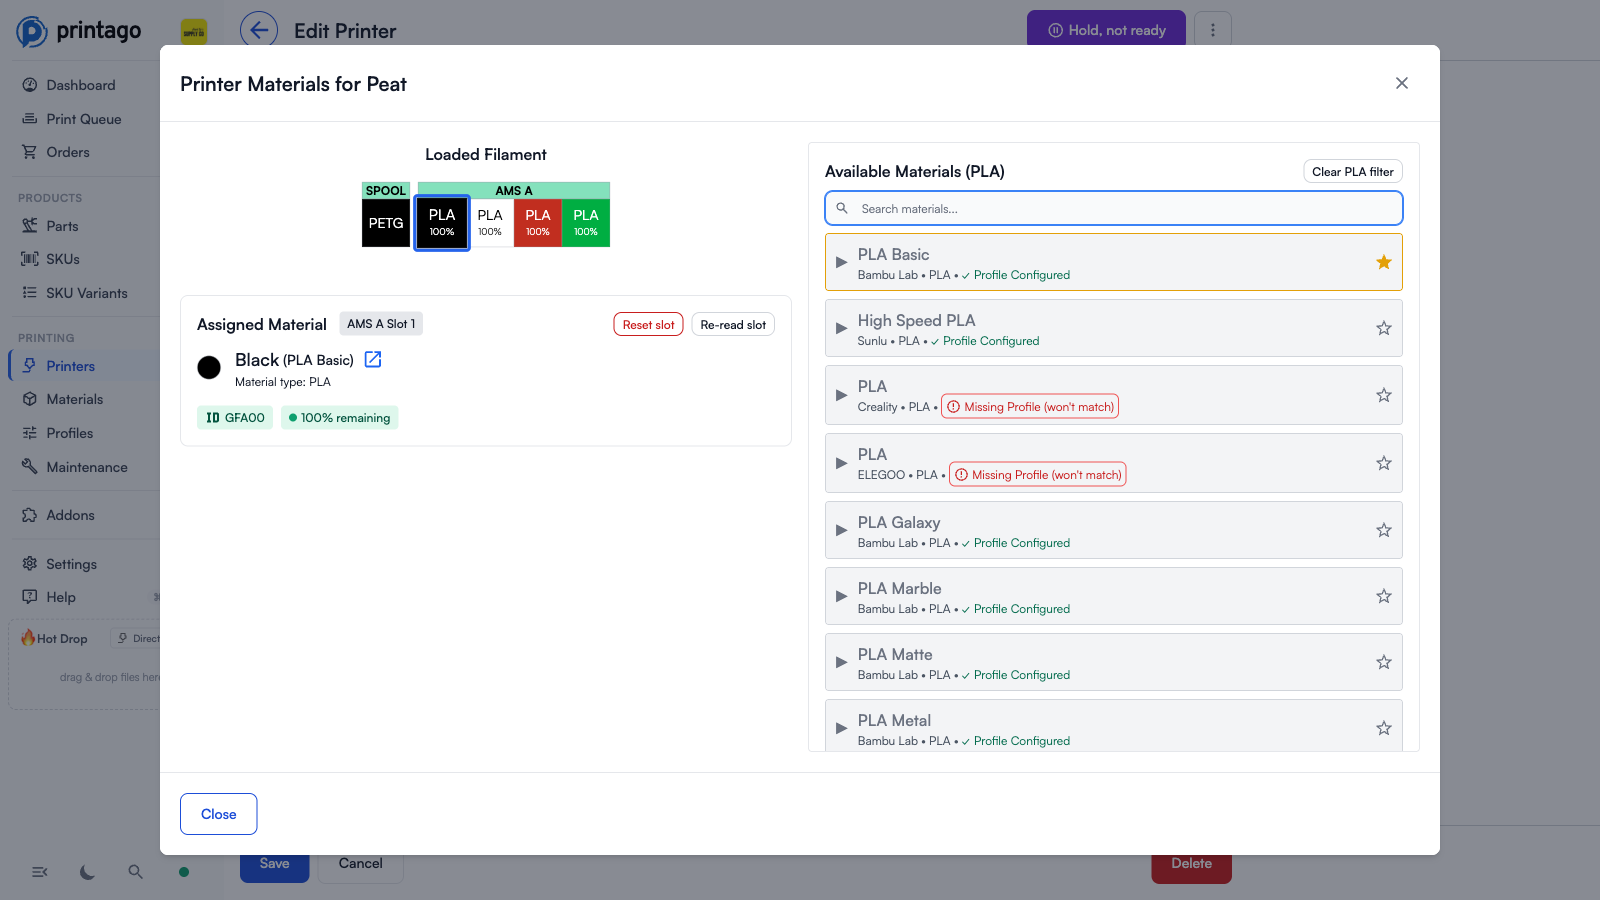Toggle dark mode moon icon
Viewport: 1600px width, 900px height.
(88, 872)
